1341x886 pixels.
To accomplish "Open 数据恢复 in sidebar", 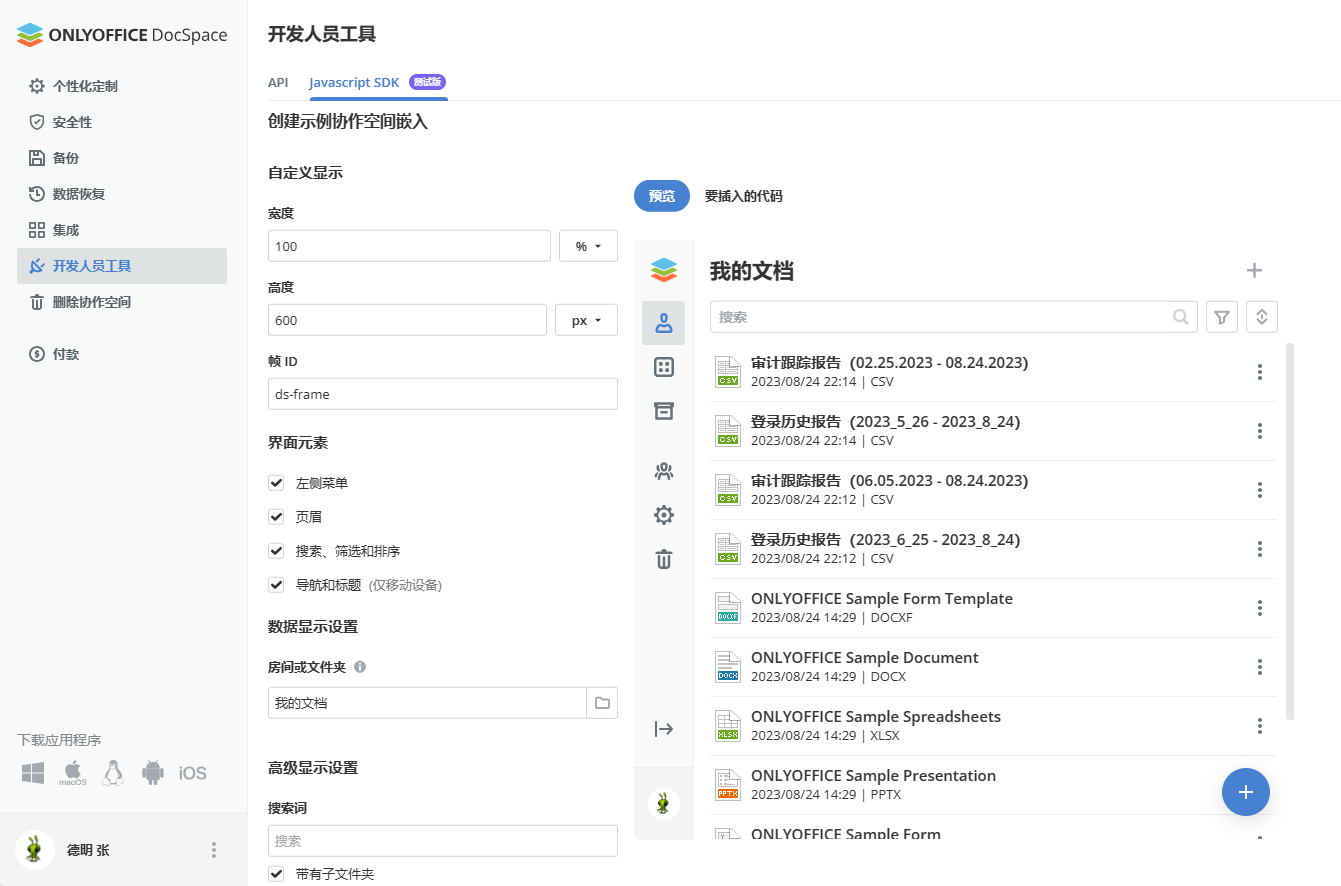I will point(122,194).
